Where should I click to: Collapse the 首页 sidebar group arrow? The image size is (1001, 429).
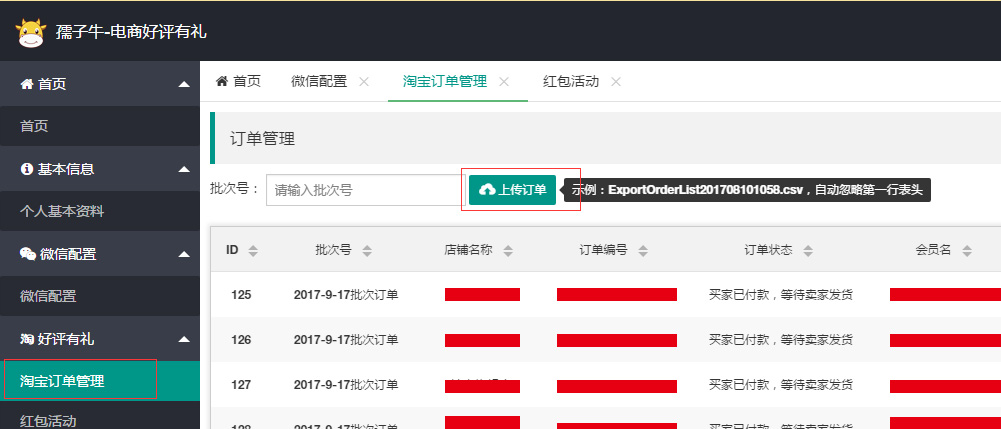(184, 84)
